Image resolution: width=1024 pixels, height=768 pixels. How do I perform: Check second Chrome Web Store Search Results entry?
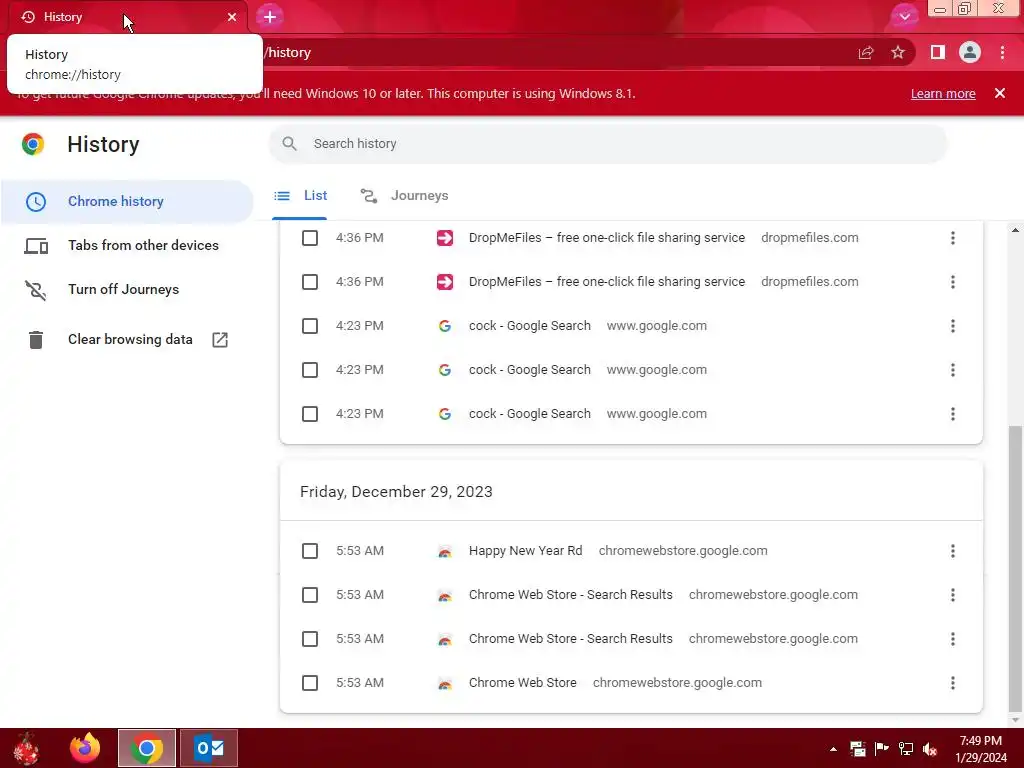point(310,639)
